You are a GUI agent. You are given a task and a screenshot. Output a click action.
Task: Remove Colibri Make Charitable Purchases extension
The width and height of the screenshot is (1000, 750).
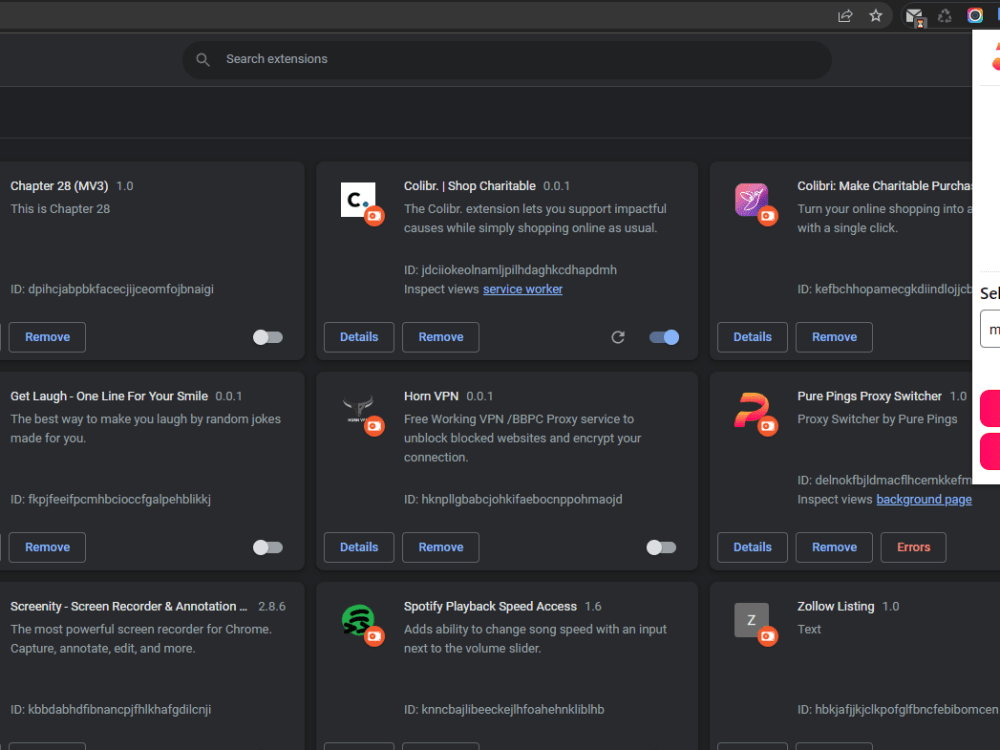[834, 337]
